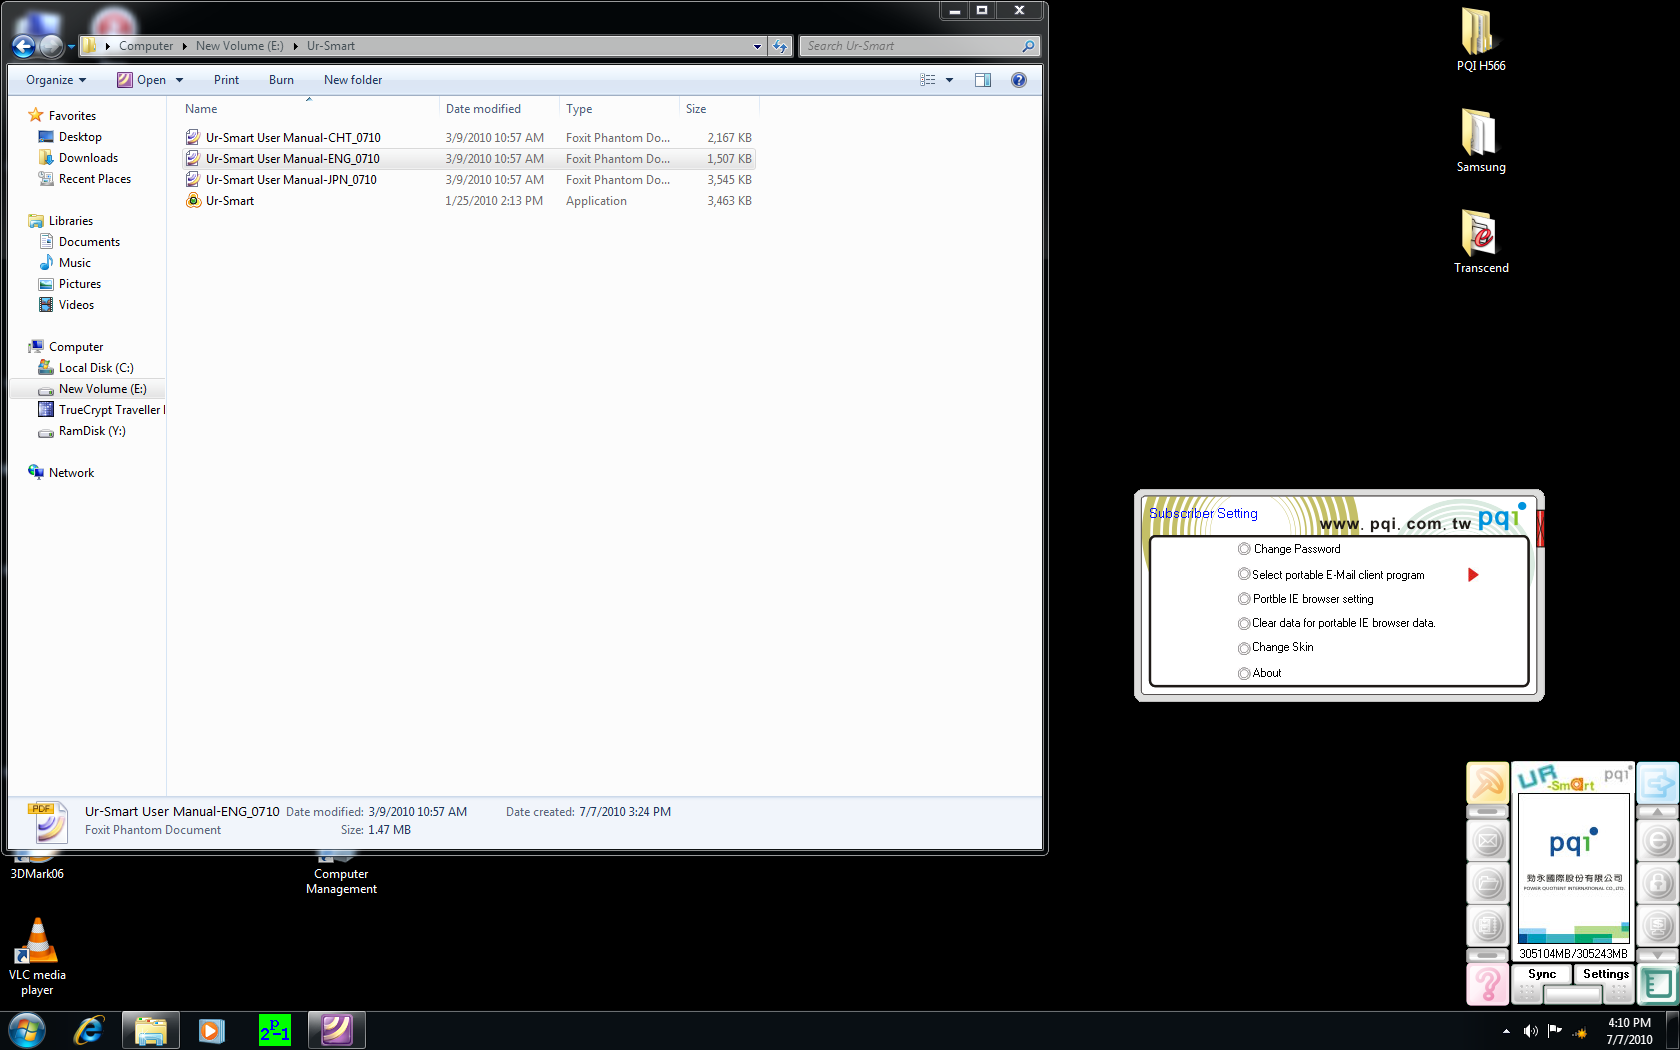Click Computer in the address breadcrumb

click(146, 46)
